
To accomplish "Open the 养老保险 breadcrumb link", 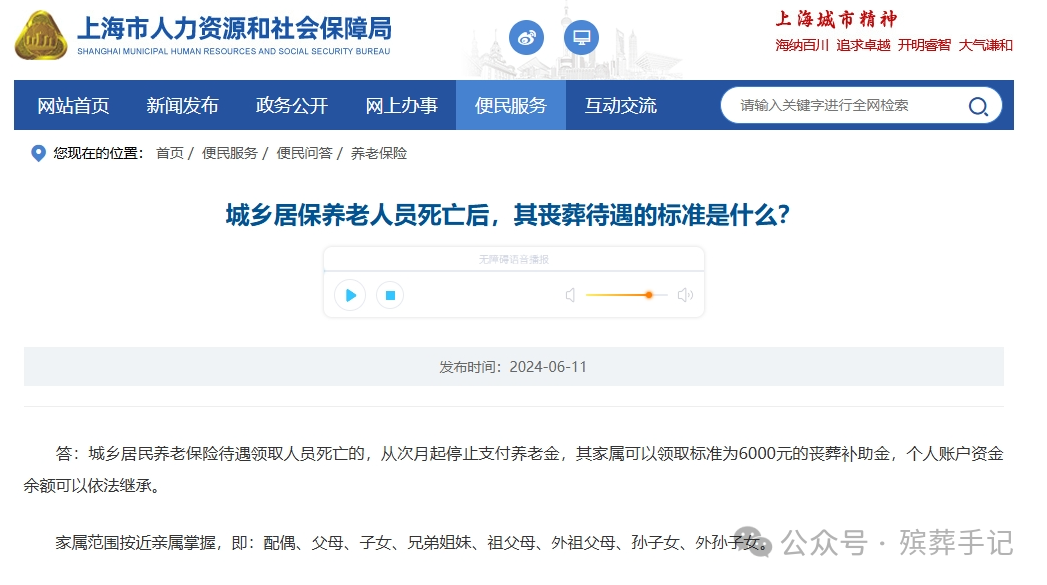I will (377, 154).
